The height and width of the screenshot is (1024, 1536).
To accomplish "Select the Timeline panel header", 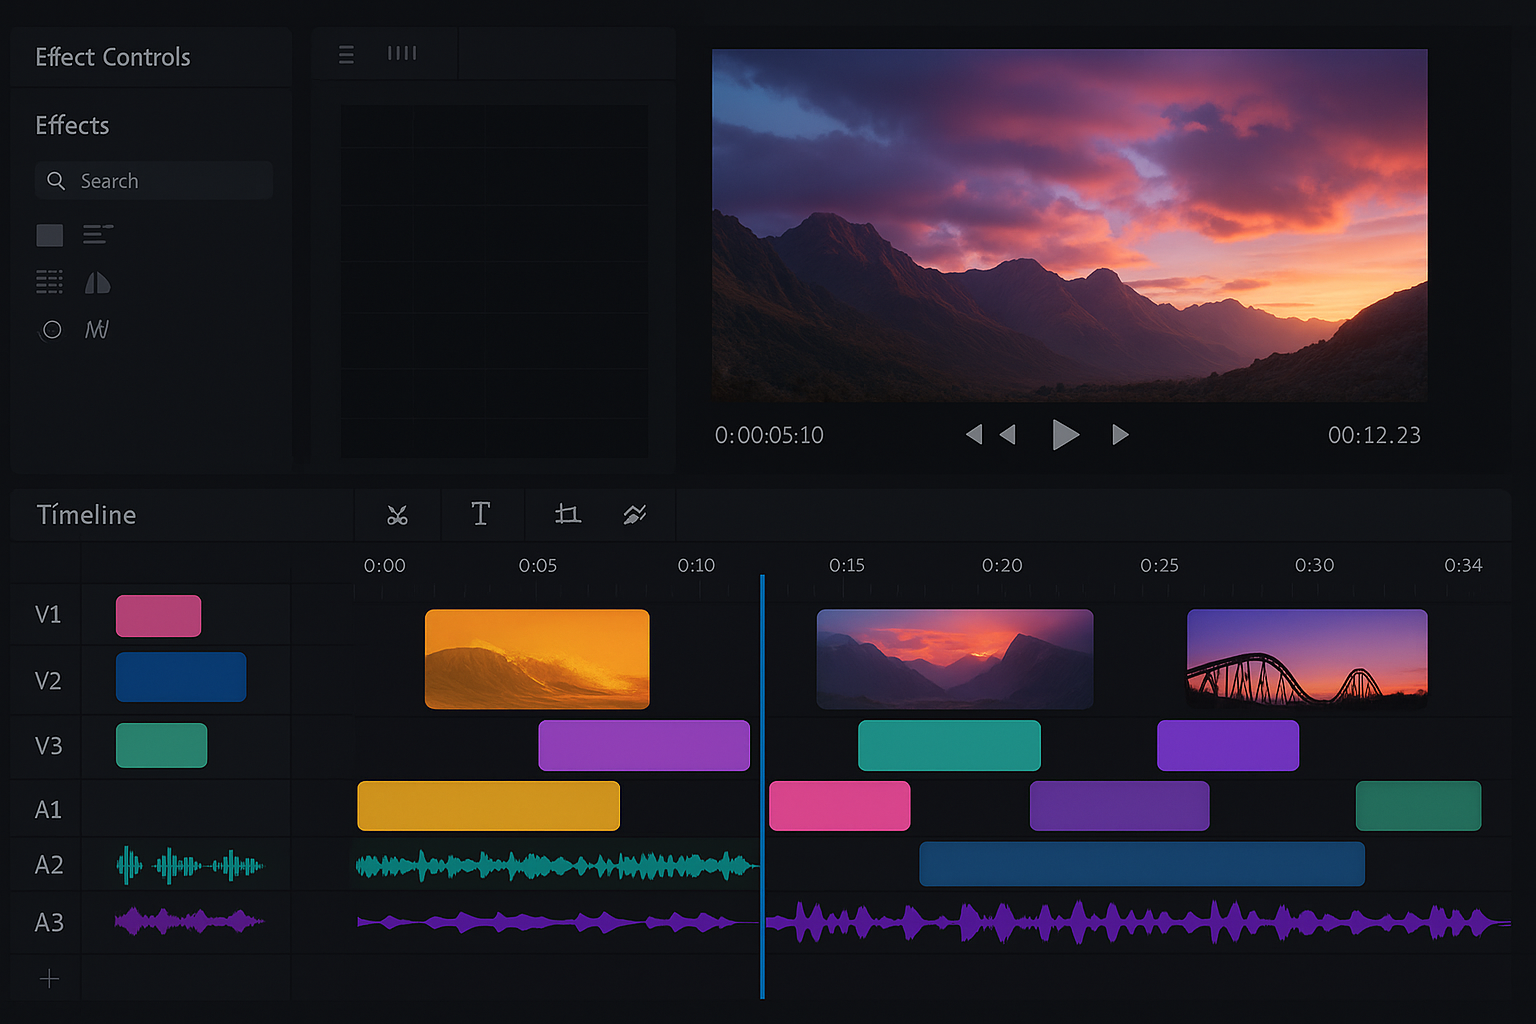I will pyautogui.click(x=86, y=515).
